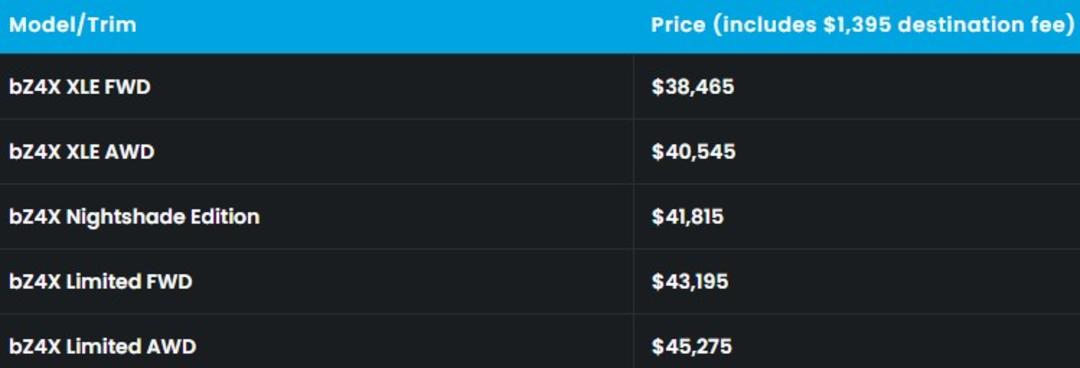Click the bZ4X XLE AWD row label

(81, 152)
